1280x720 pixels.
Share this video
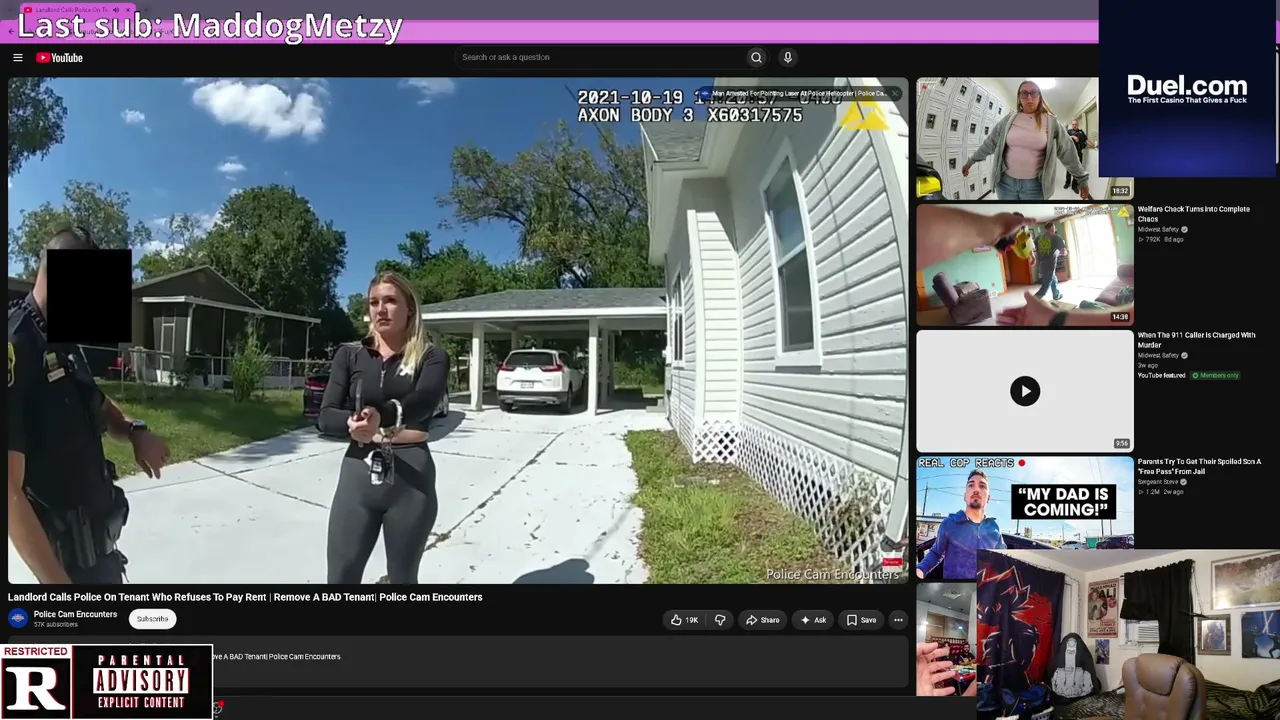pos(762,620)
